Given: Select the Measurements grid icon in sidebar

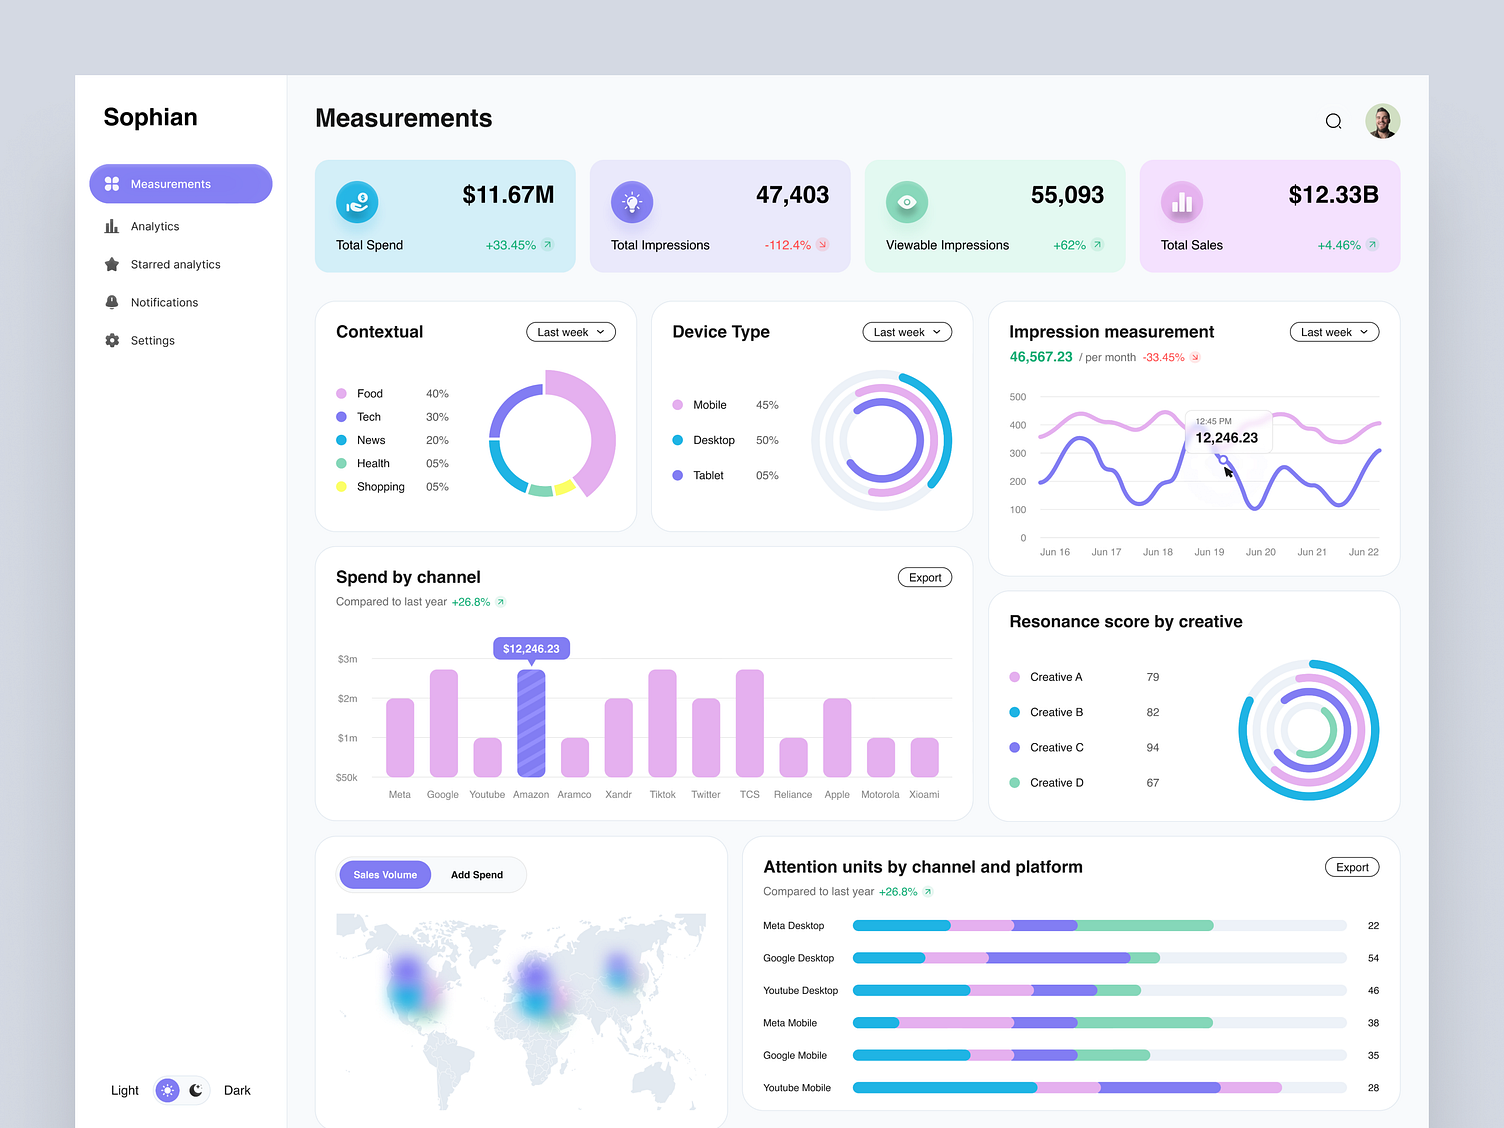Looking at the screenshot, I should [113, 184].
